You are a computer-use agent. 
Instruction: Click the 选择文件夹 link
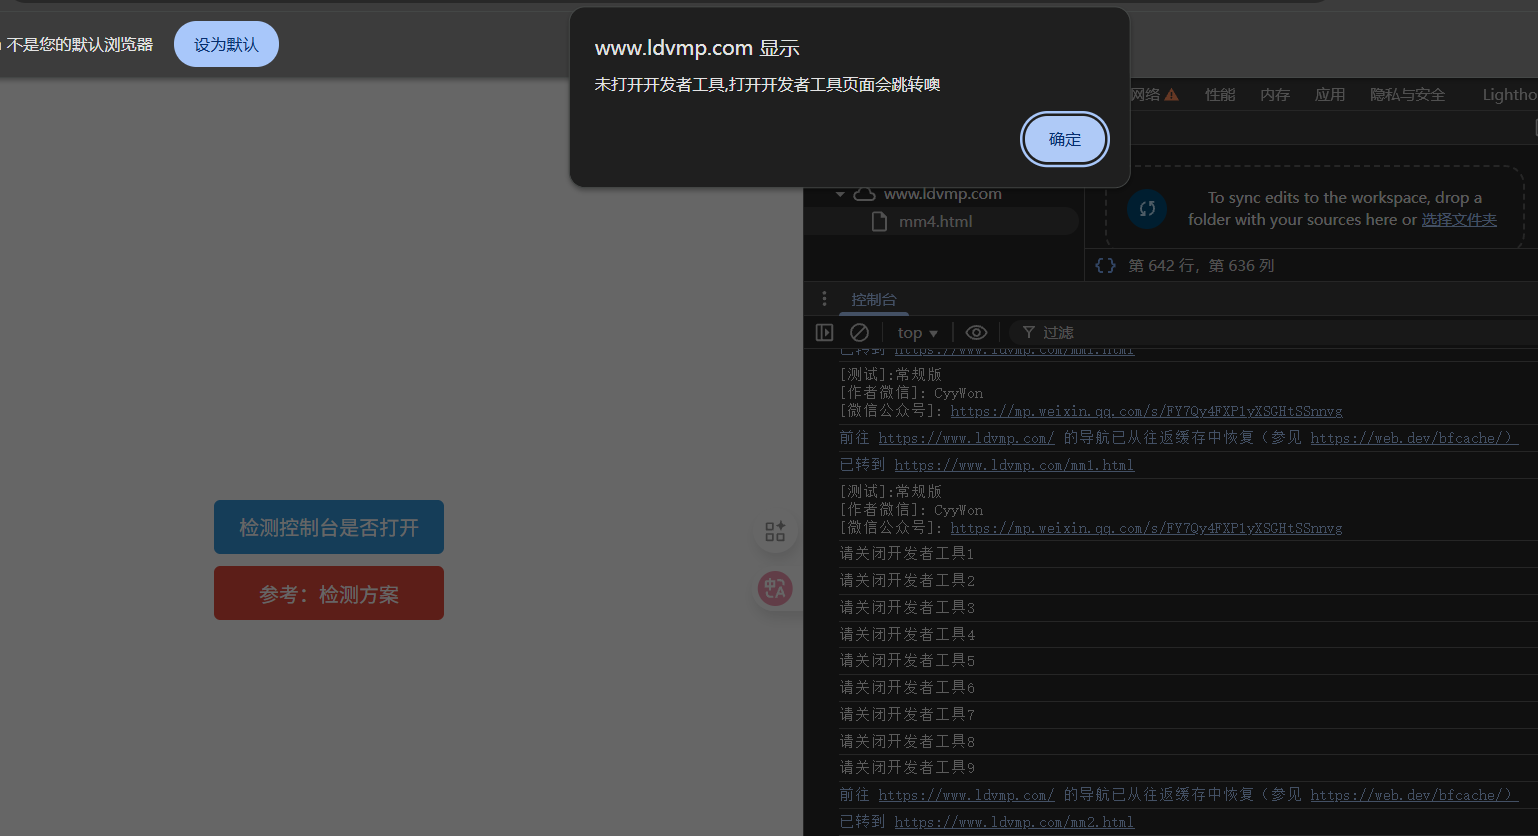tap(1459, 220)
